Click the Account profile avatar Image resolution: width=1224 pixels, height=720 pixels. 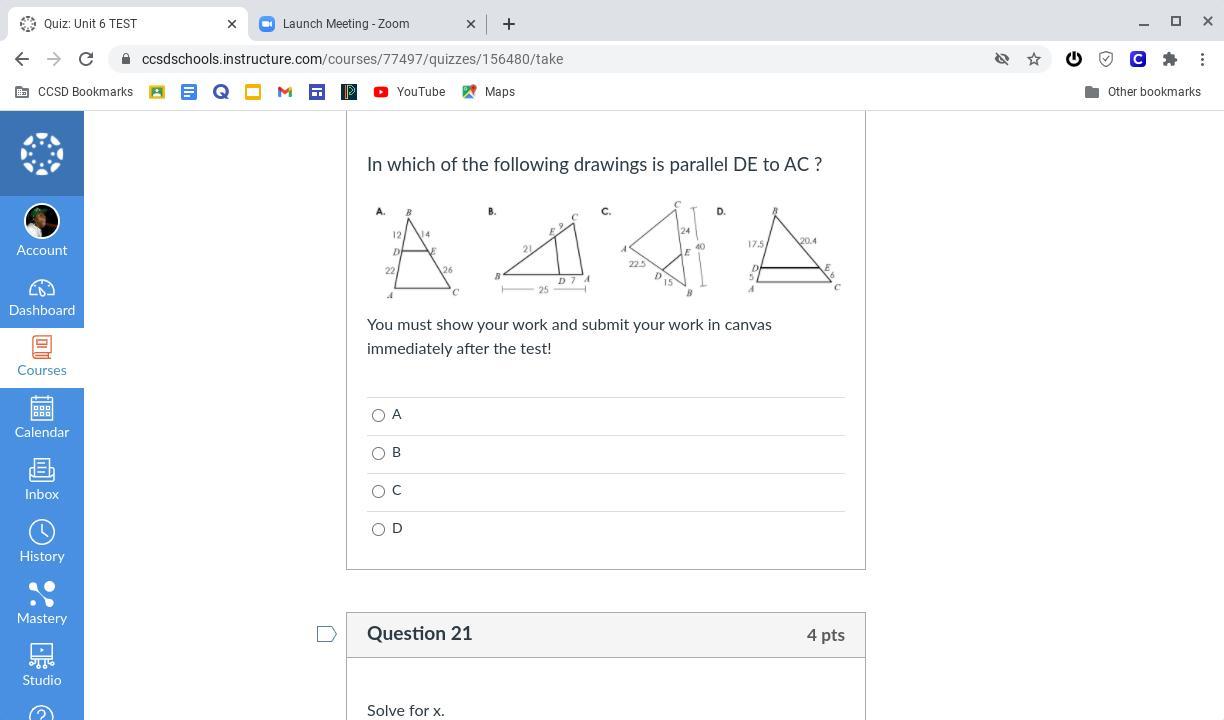pyautogui.click(x=42, y=221)
